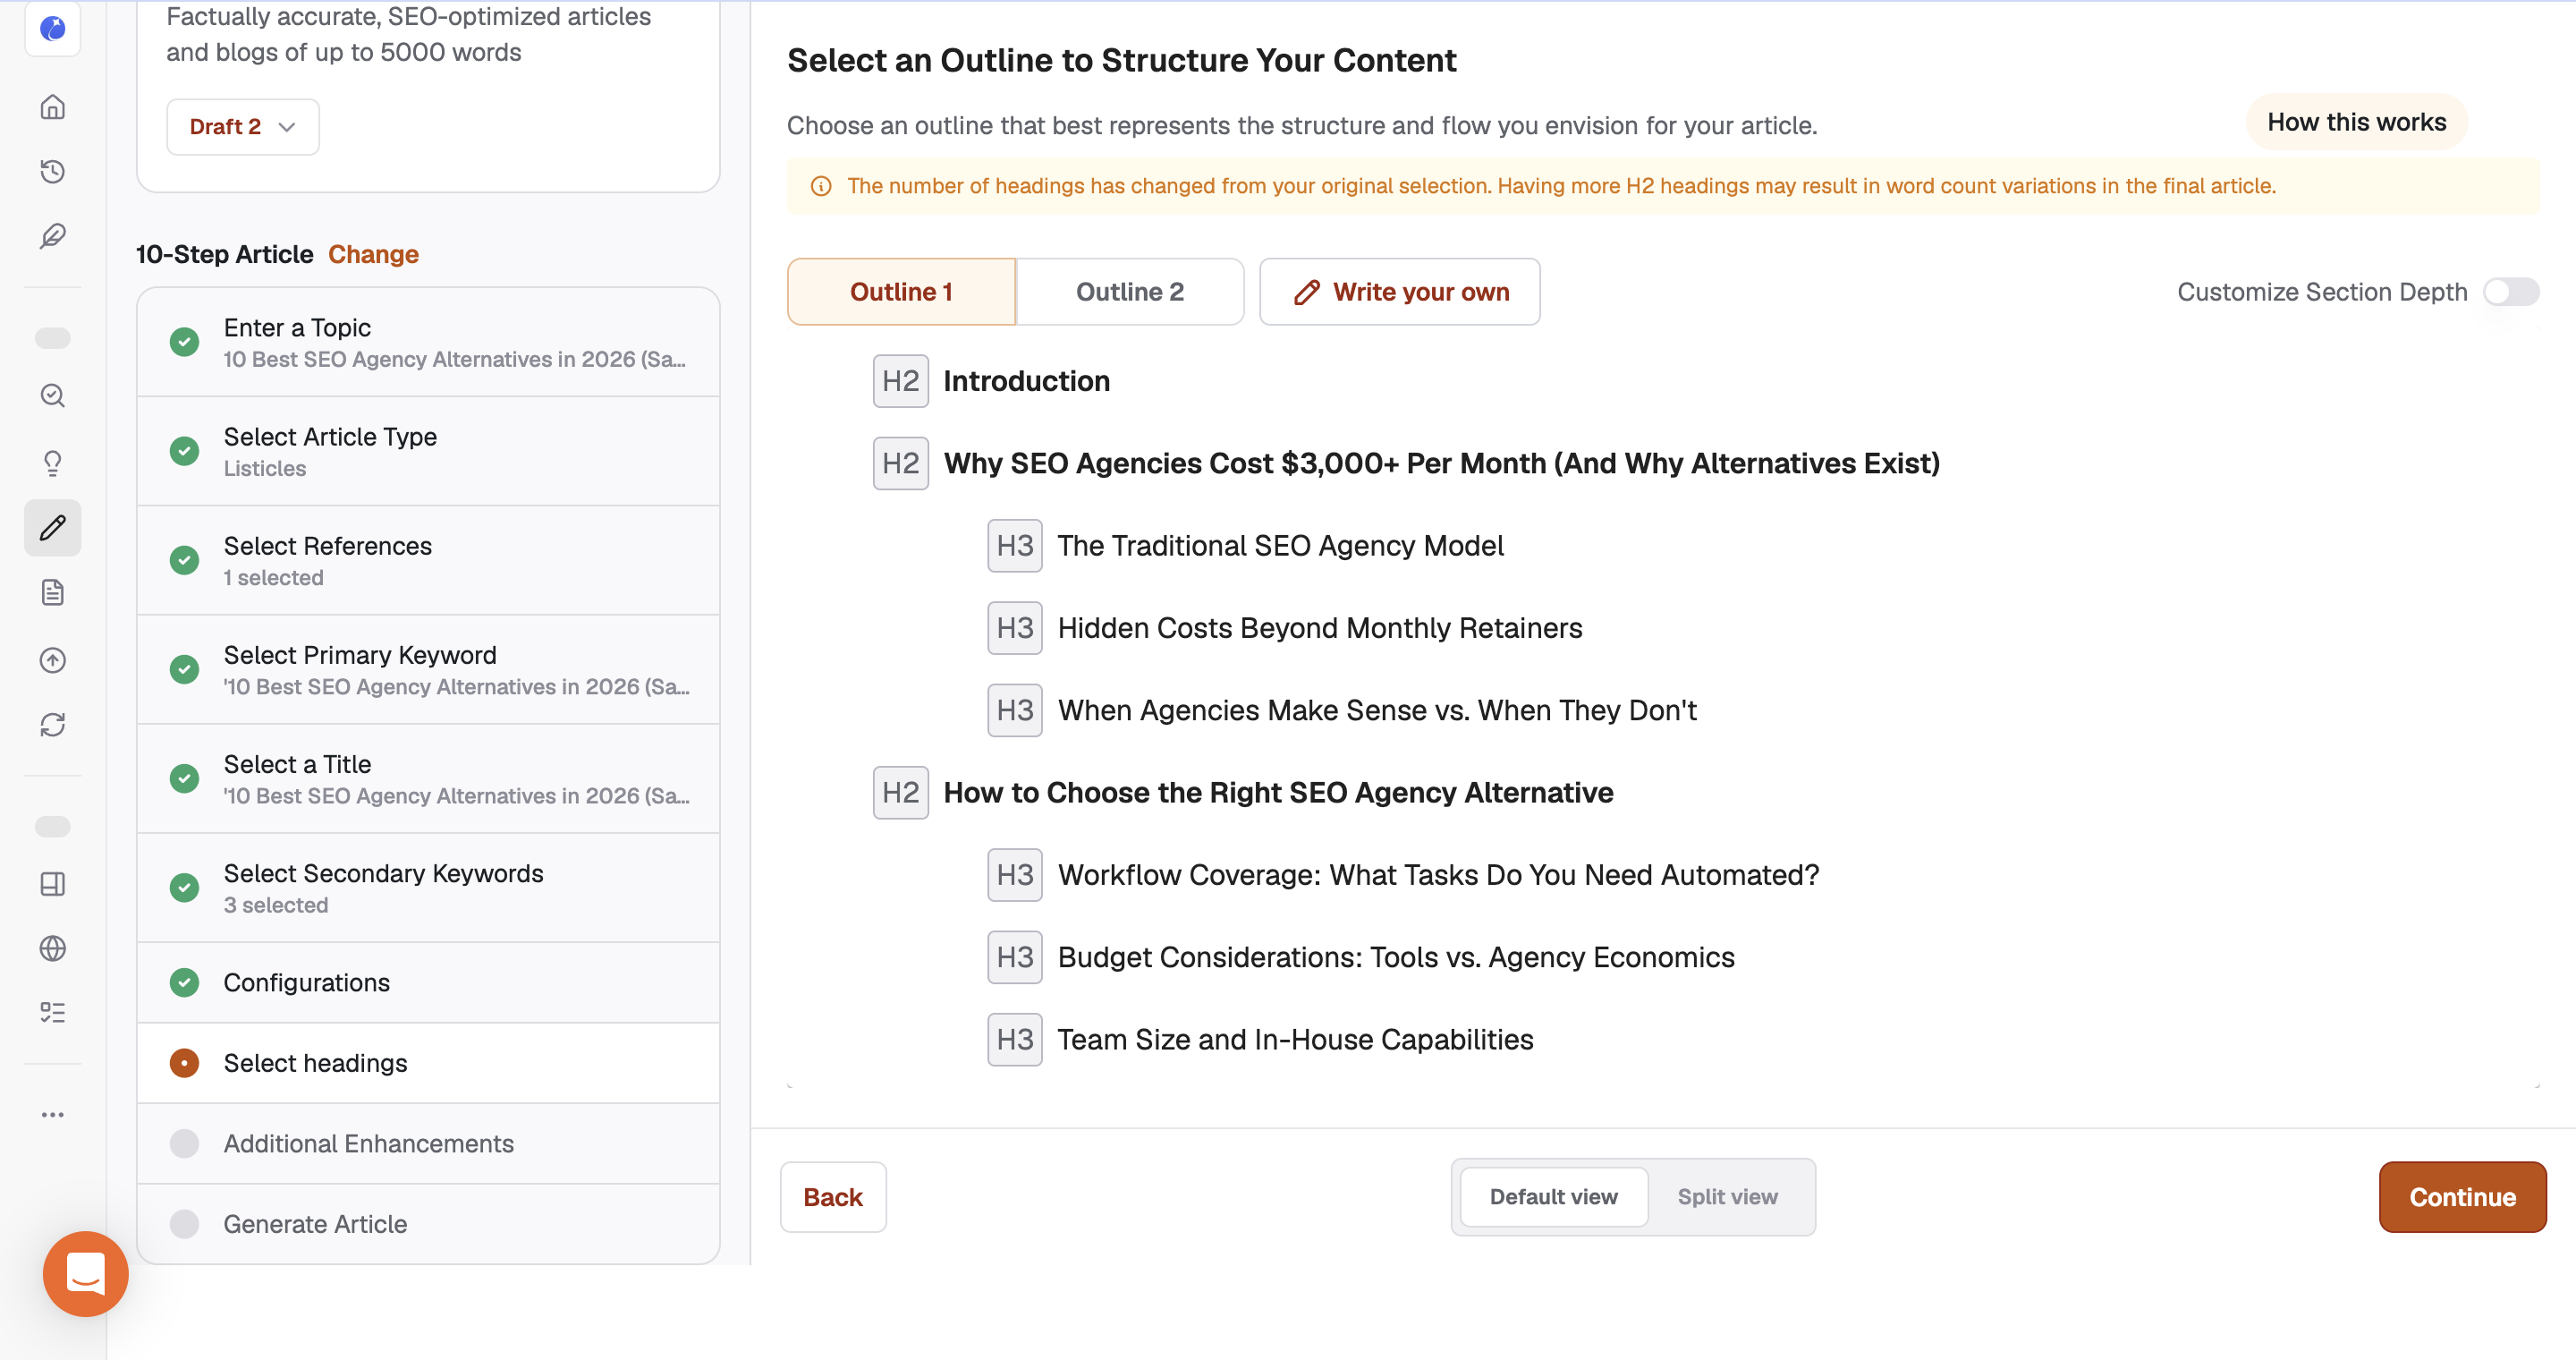
Task: Click the Change link beside 10-Step Article
Action: [x=373, y=254]
